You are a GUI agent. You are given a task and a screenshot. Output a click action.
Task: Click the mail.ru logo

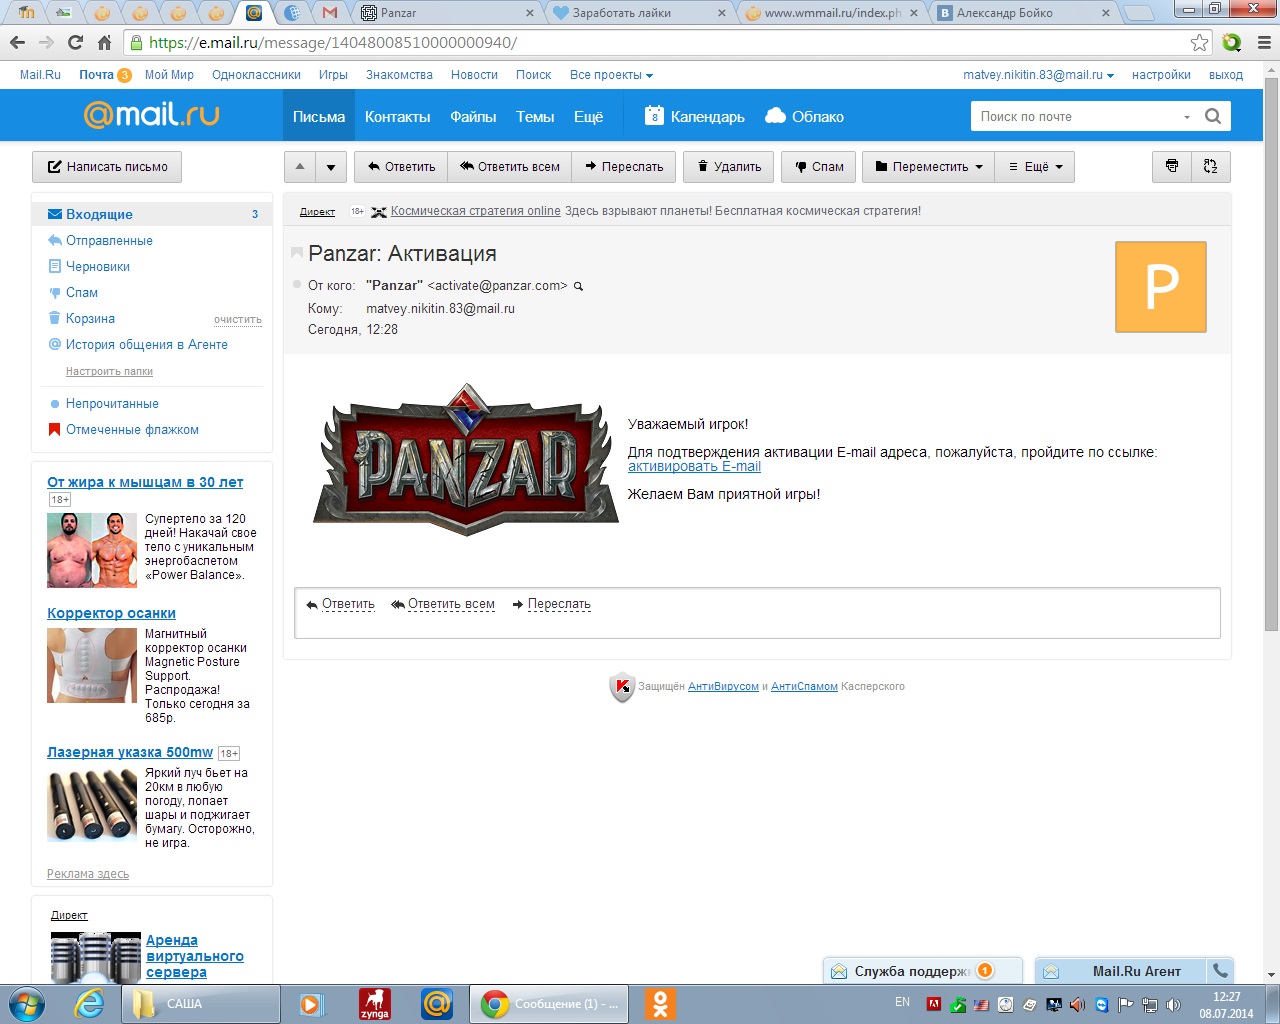[152, 115]
